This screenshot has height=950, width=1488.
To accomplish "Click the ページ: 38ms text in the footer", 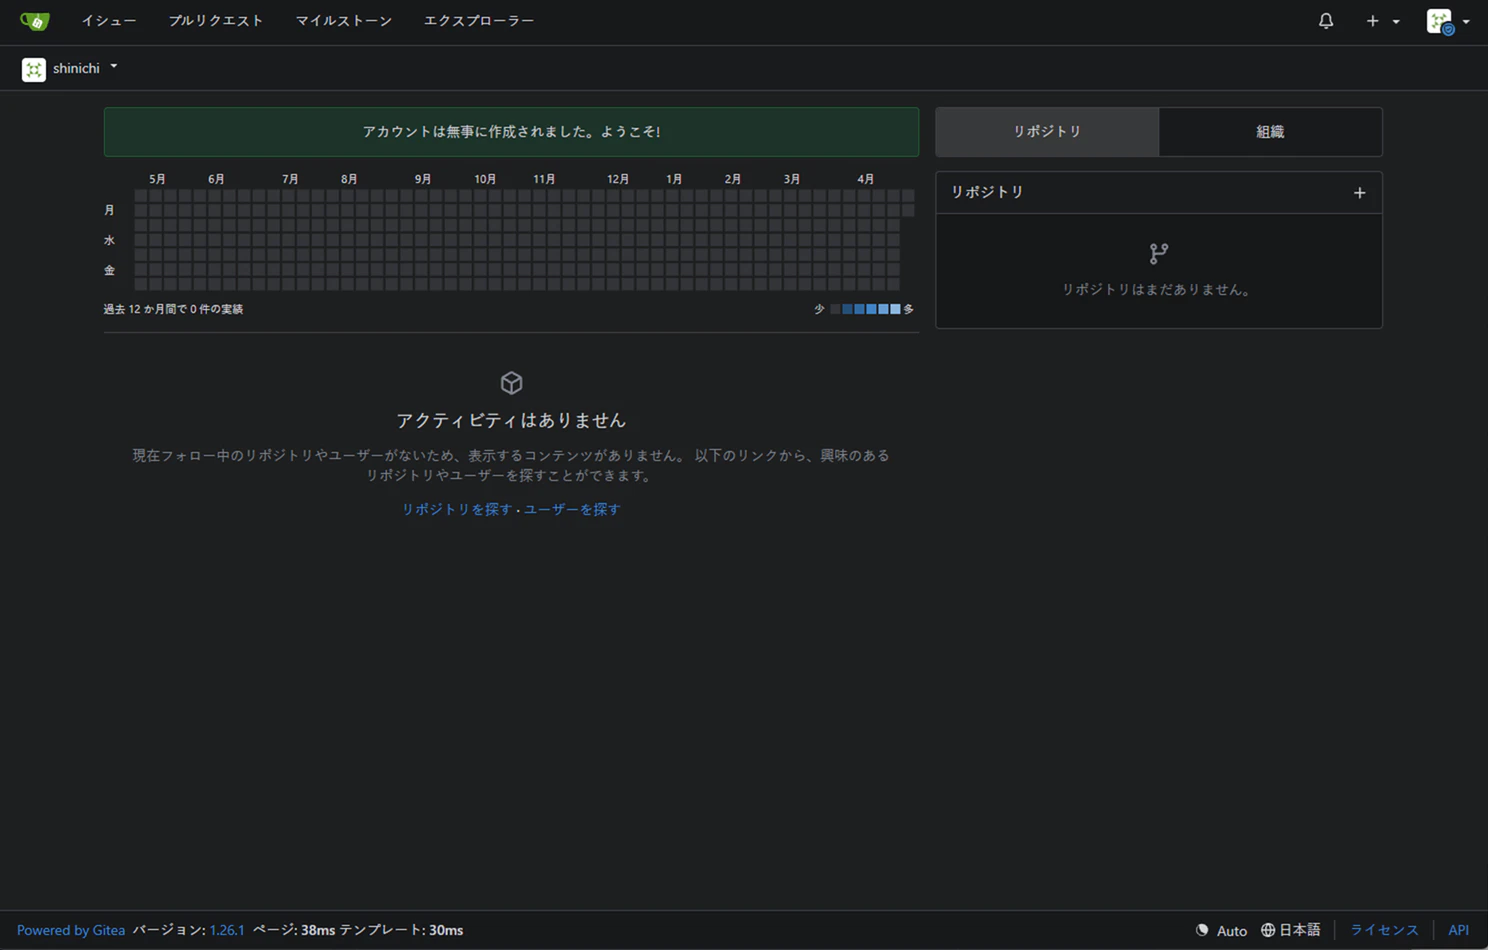I will point(294,930).
